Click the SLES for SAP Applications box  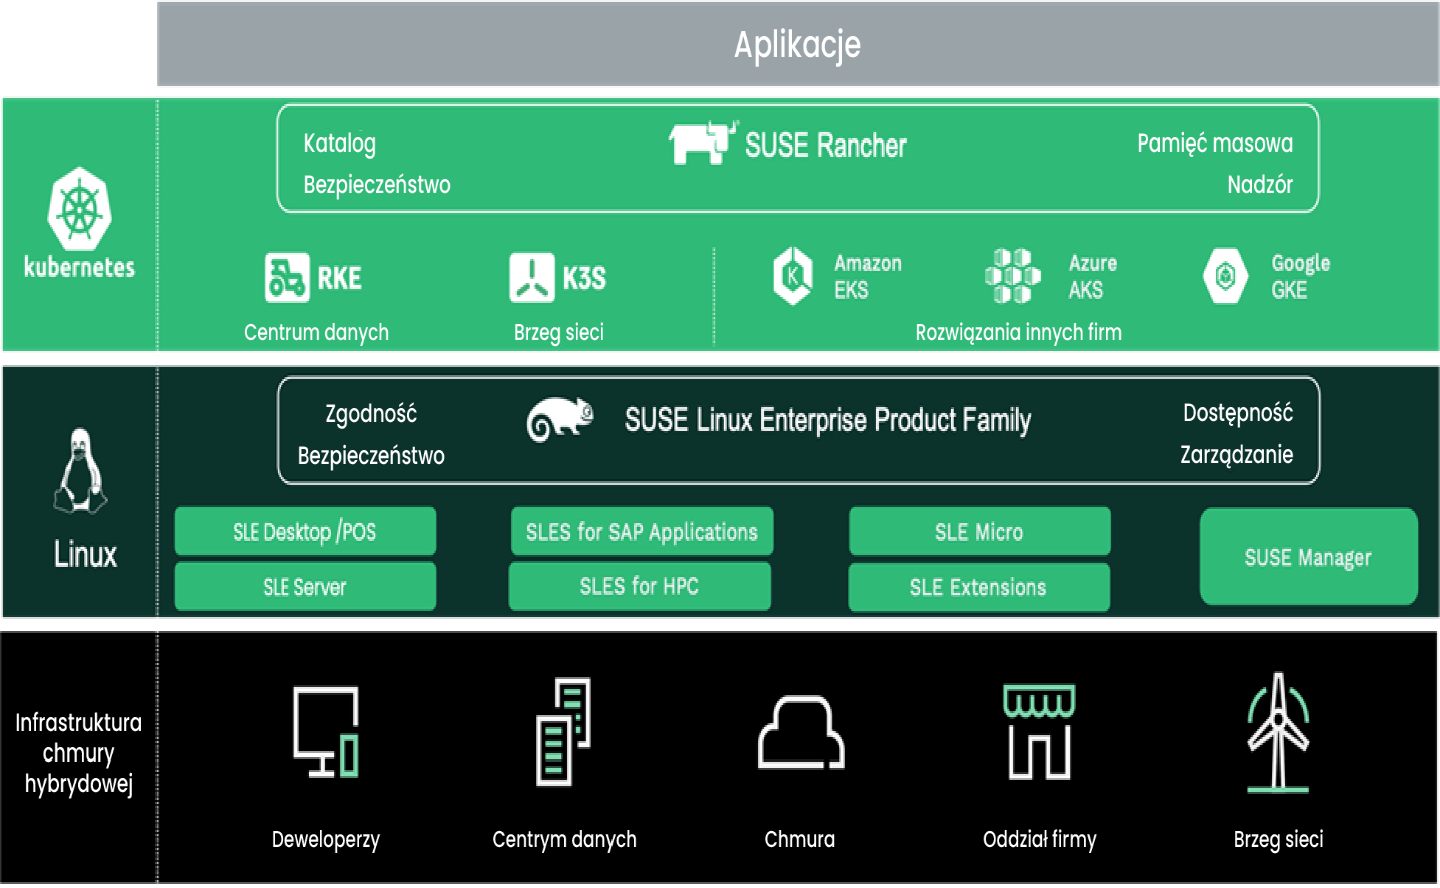(x=640, y=531)
